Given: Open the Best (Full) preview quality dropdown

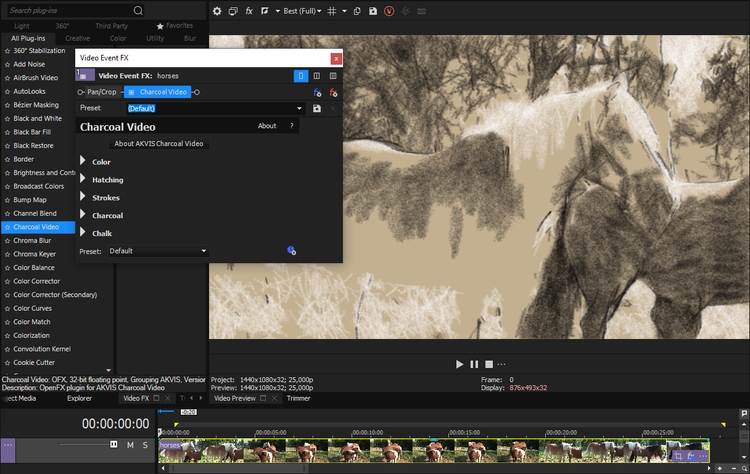Looking at the screenshot, I should point(302,11).
